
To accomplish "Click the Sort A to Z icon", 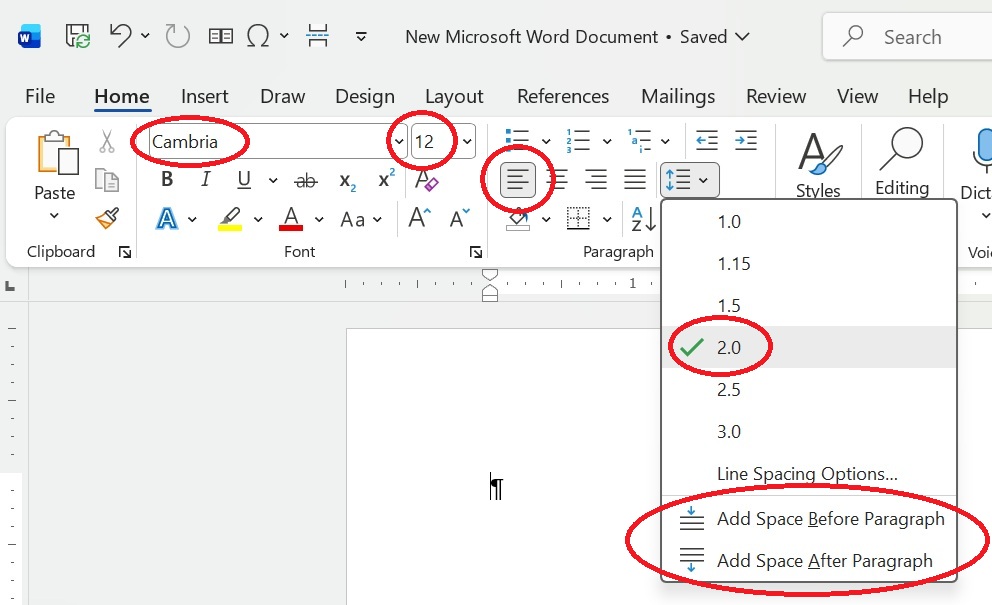I will pyautogui.click(x=642, y=219).
